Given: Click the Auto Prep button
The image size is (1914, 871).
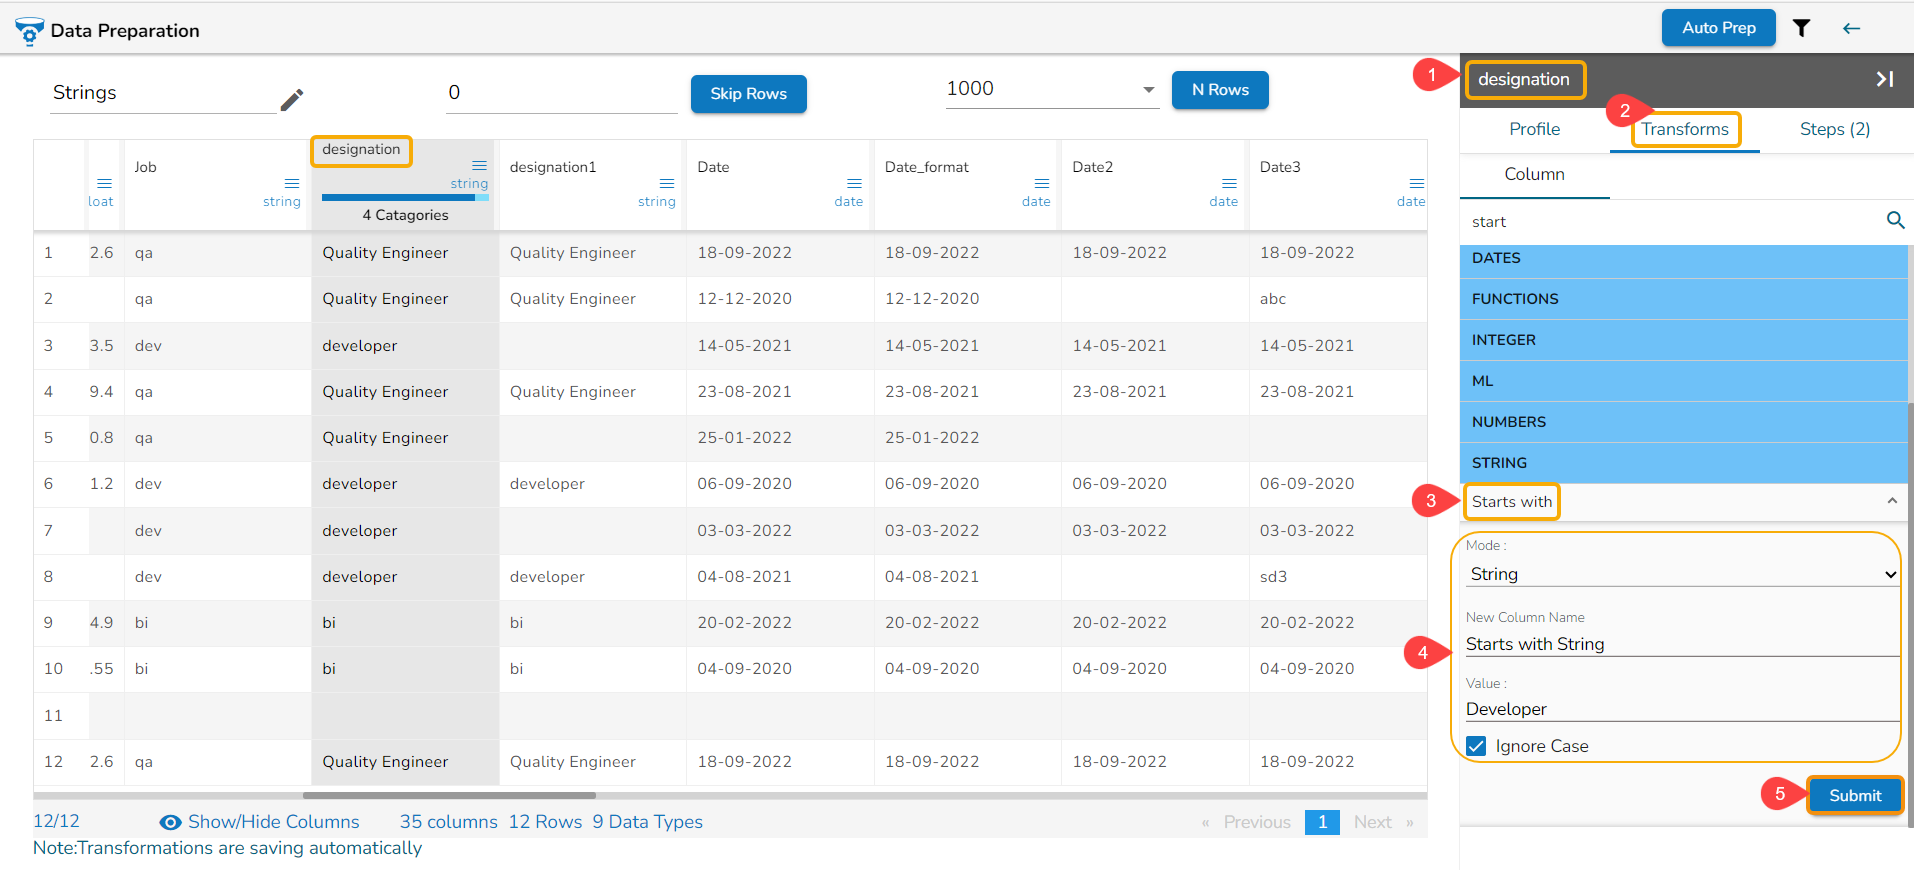Looking at the screenshot, I should click(x=1718, y=28).
